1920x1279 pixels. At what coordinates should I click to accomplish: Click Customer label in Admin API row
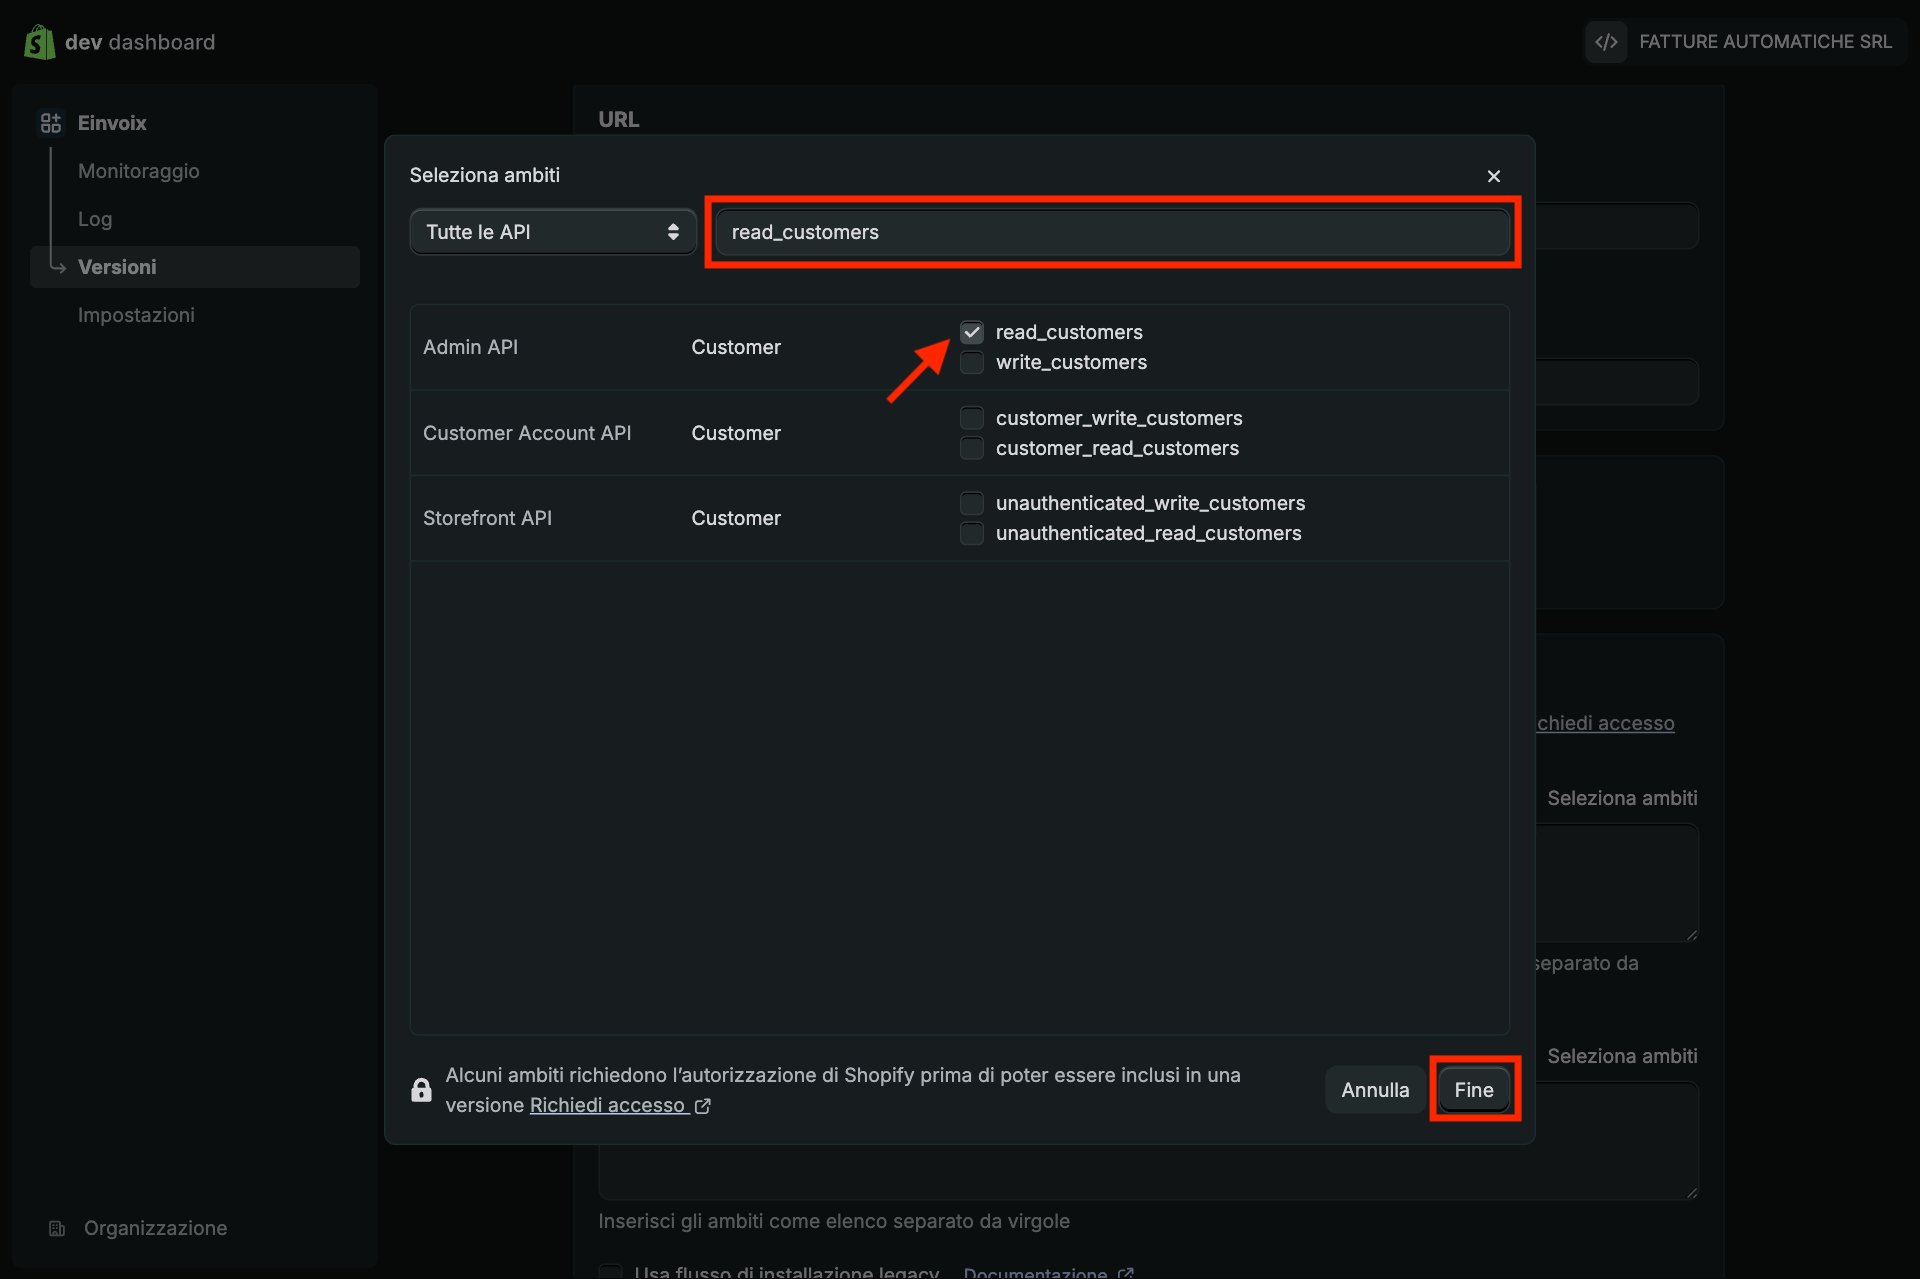tap(736, 347)
